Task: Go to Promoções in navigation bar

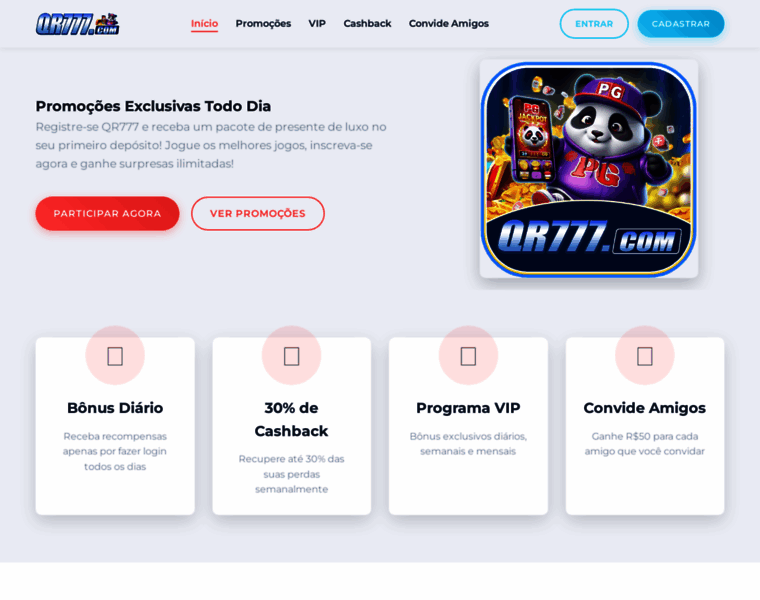Action: click(x=263, y=24)
